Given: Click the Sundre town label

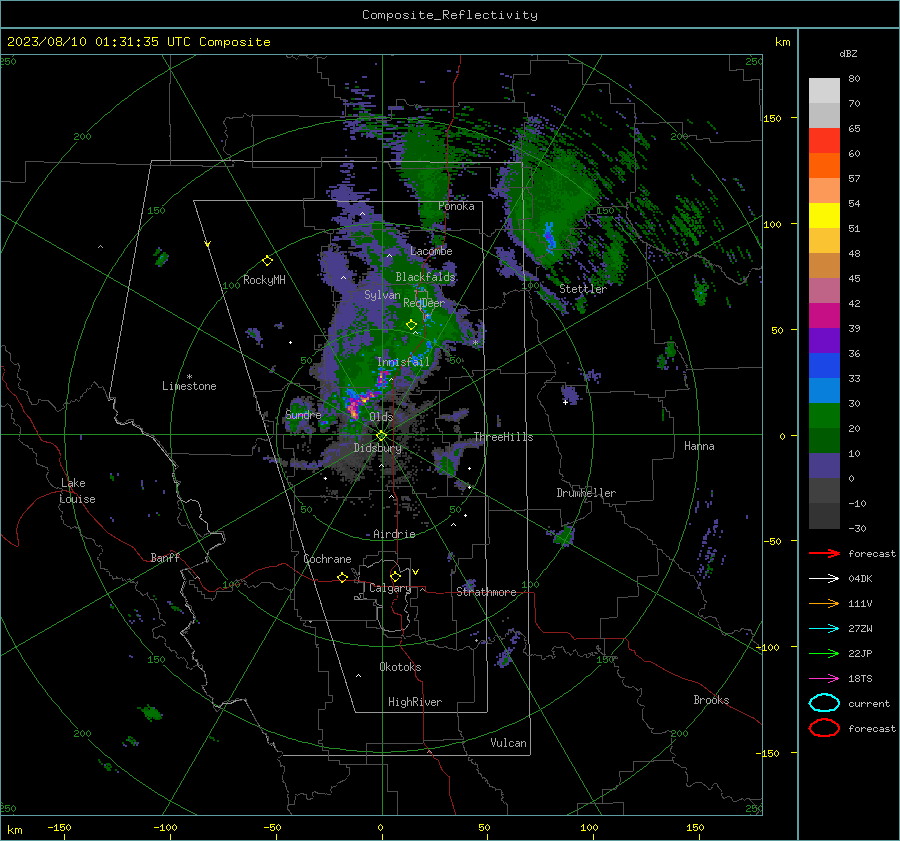Looking at the screenshot, I should 303,414.
